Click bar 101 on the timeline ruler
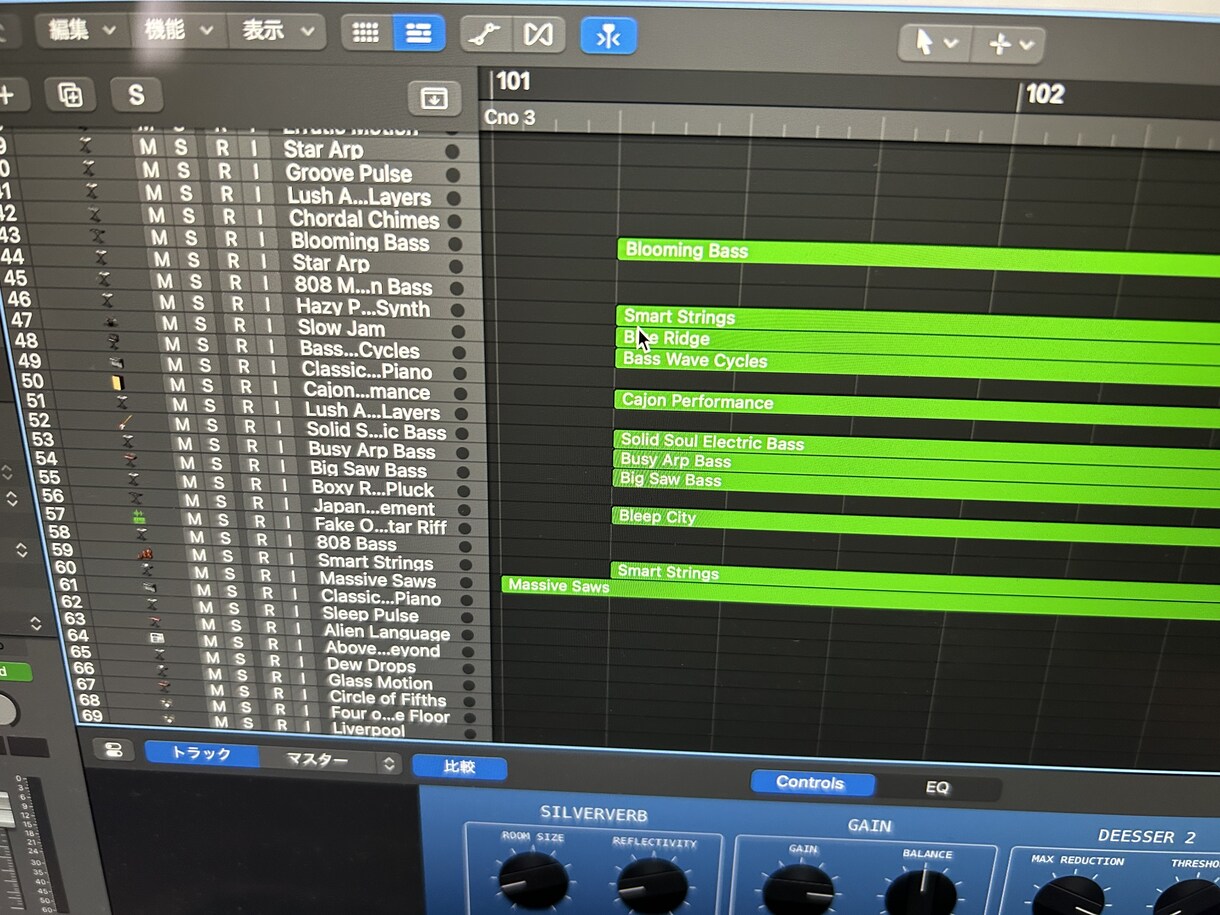This screenshot has height=915, width=1220. point(513,82)
